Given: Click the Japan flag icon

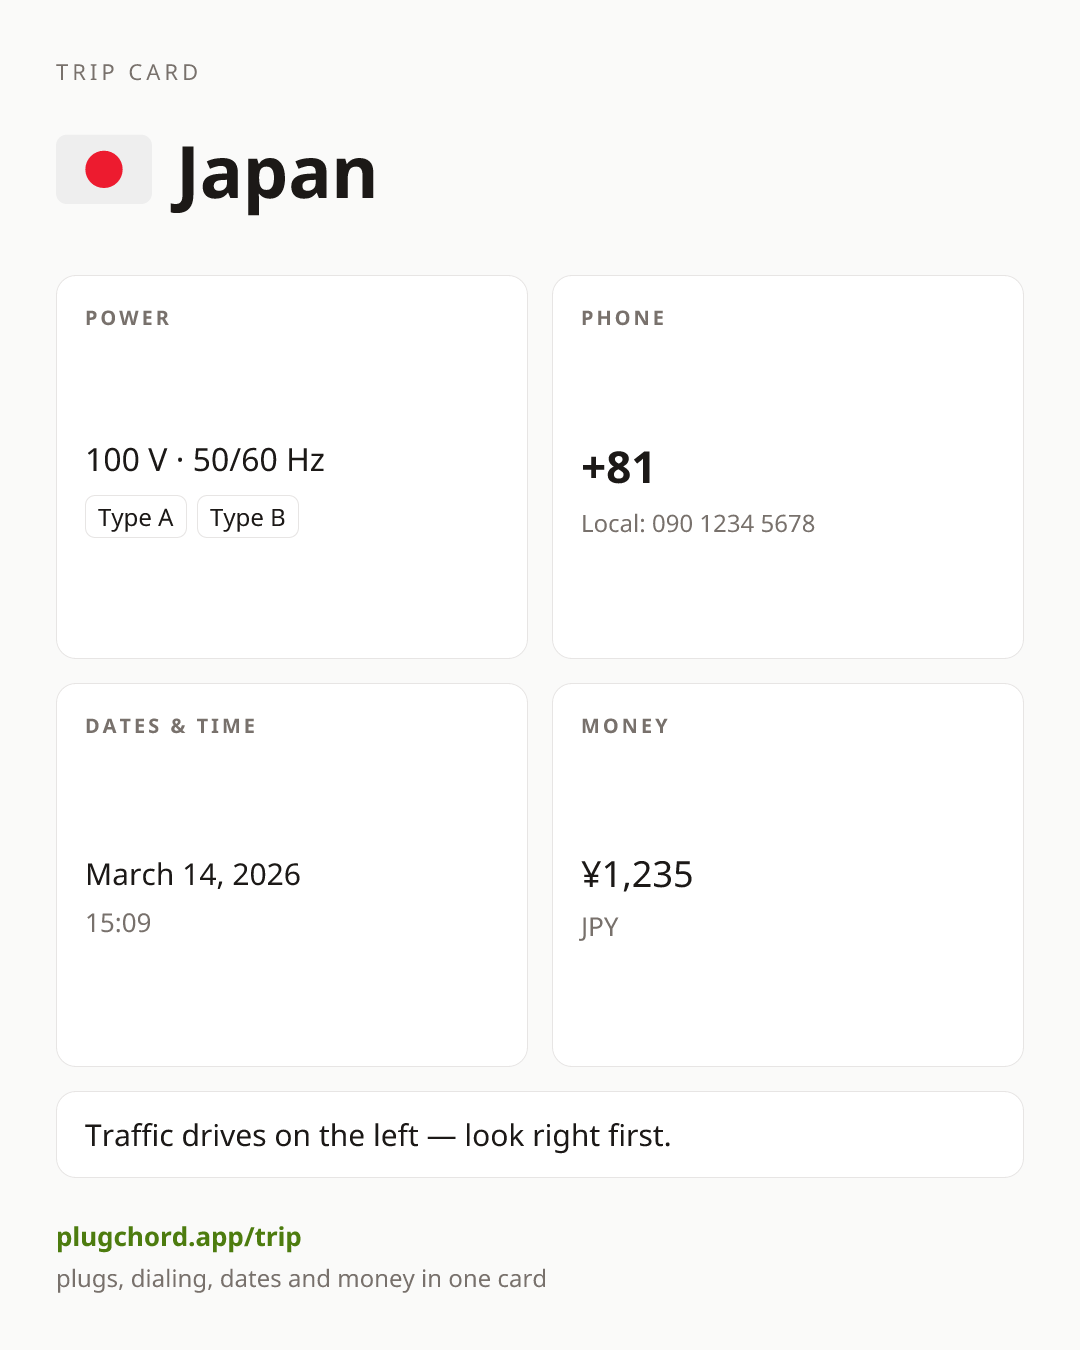Looking at the screenshot, I should pyautogui.click(x=104, y=170).
